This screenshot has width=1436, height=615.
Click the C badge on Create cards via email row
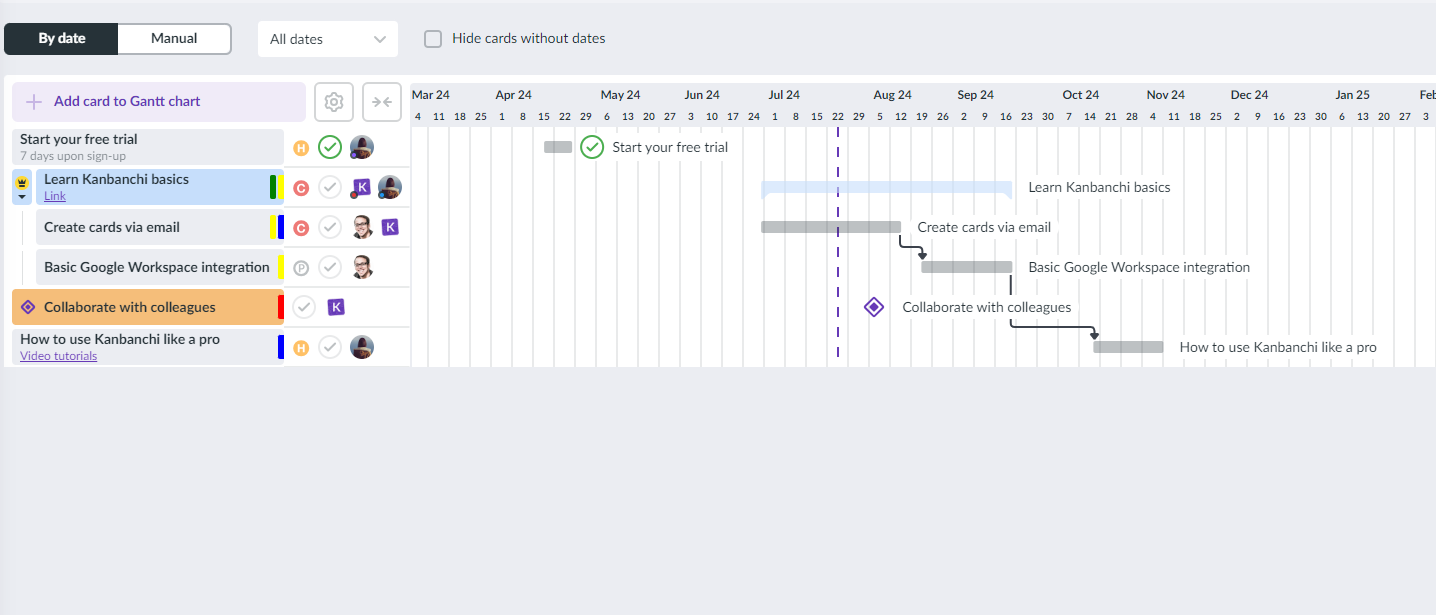301,228
